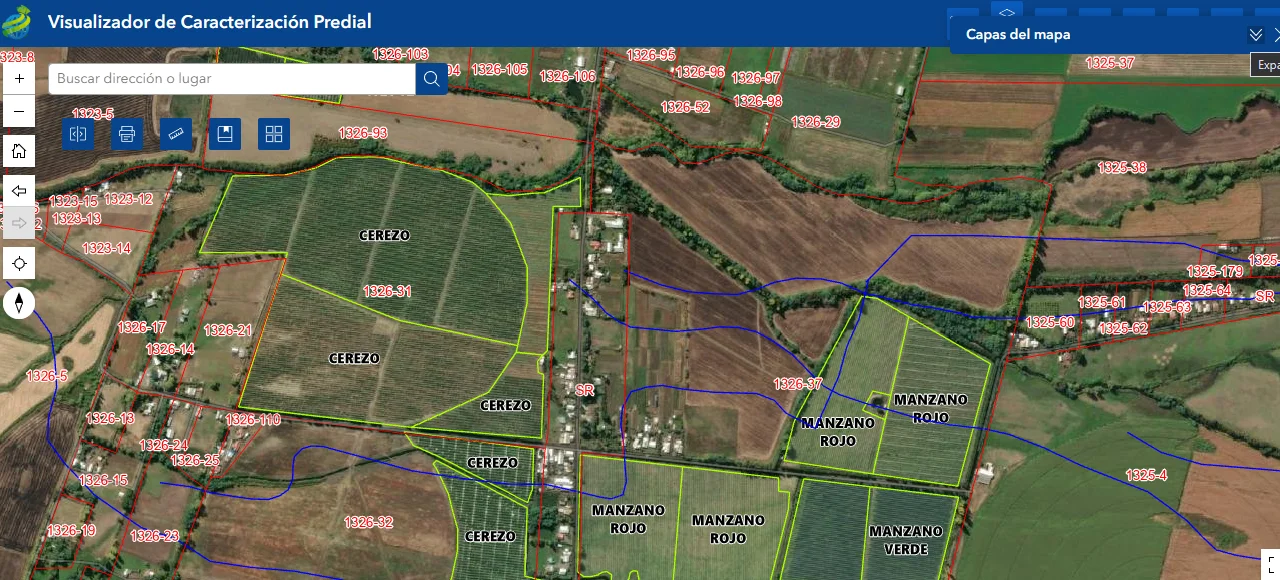The width and height of the screenshot is (1280, 580).
Task: Select parcel label 1326-5
Action: pyautogui.click(x=46, y=377)
